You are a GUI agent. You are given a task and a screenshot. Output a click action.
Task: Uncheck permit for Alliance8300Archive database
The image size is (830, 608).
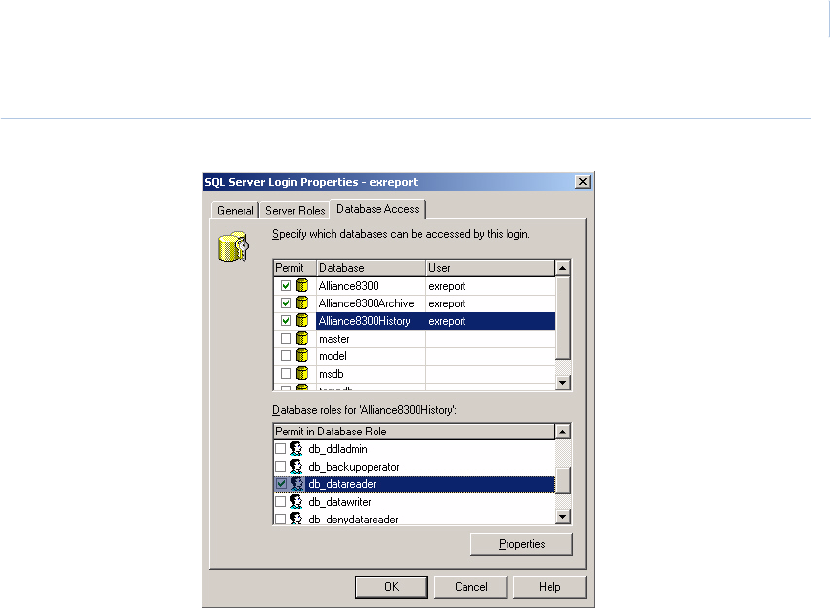point(286,303)
